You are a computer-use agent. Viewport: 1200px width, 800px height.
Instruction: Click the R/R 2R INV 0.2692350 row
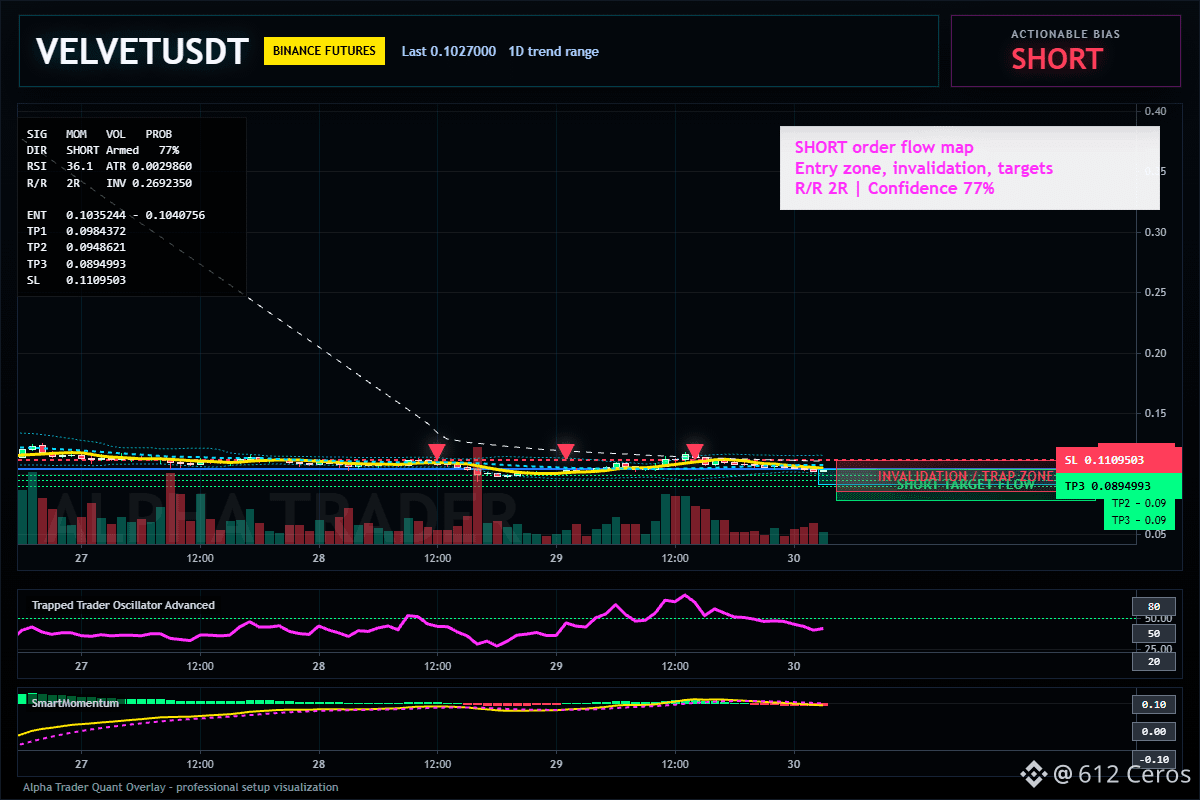tap(110, 183)
